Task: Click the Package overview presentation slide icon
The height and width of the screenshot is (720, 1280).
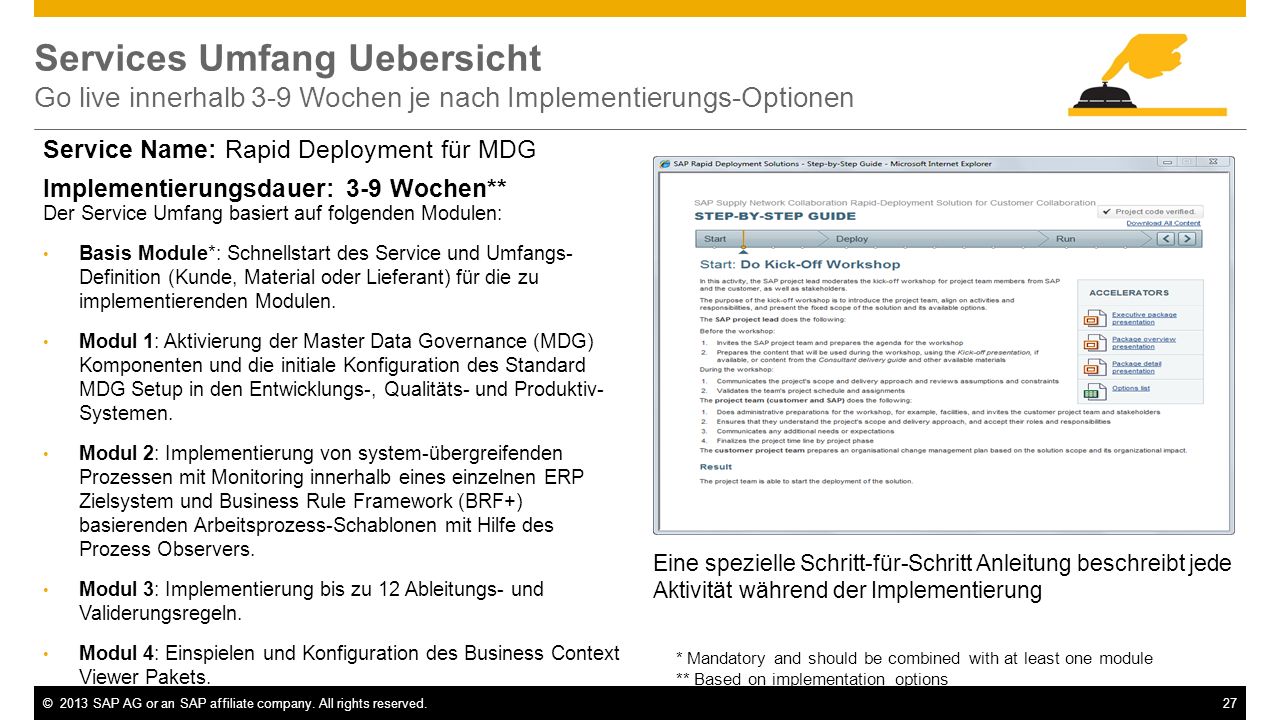Action: (1095, 343)
